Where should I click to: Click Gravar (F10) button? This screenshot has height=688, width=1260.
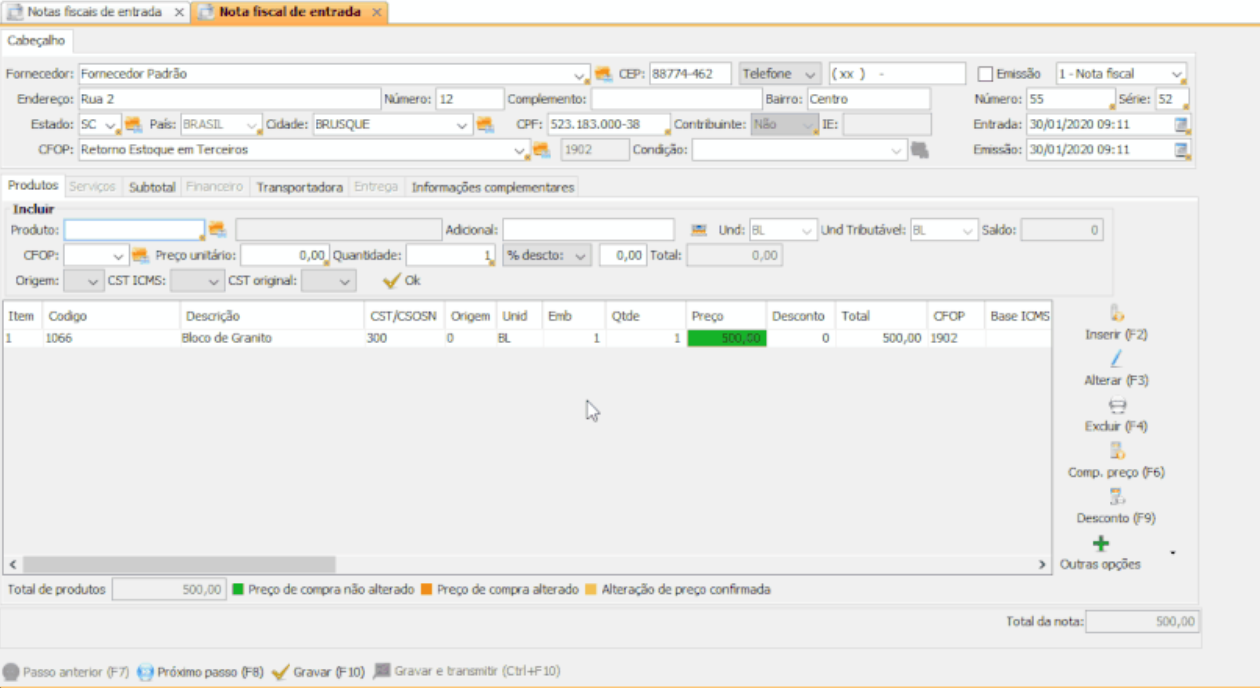coord(318,672)
